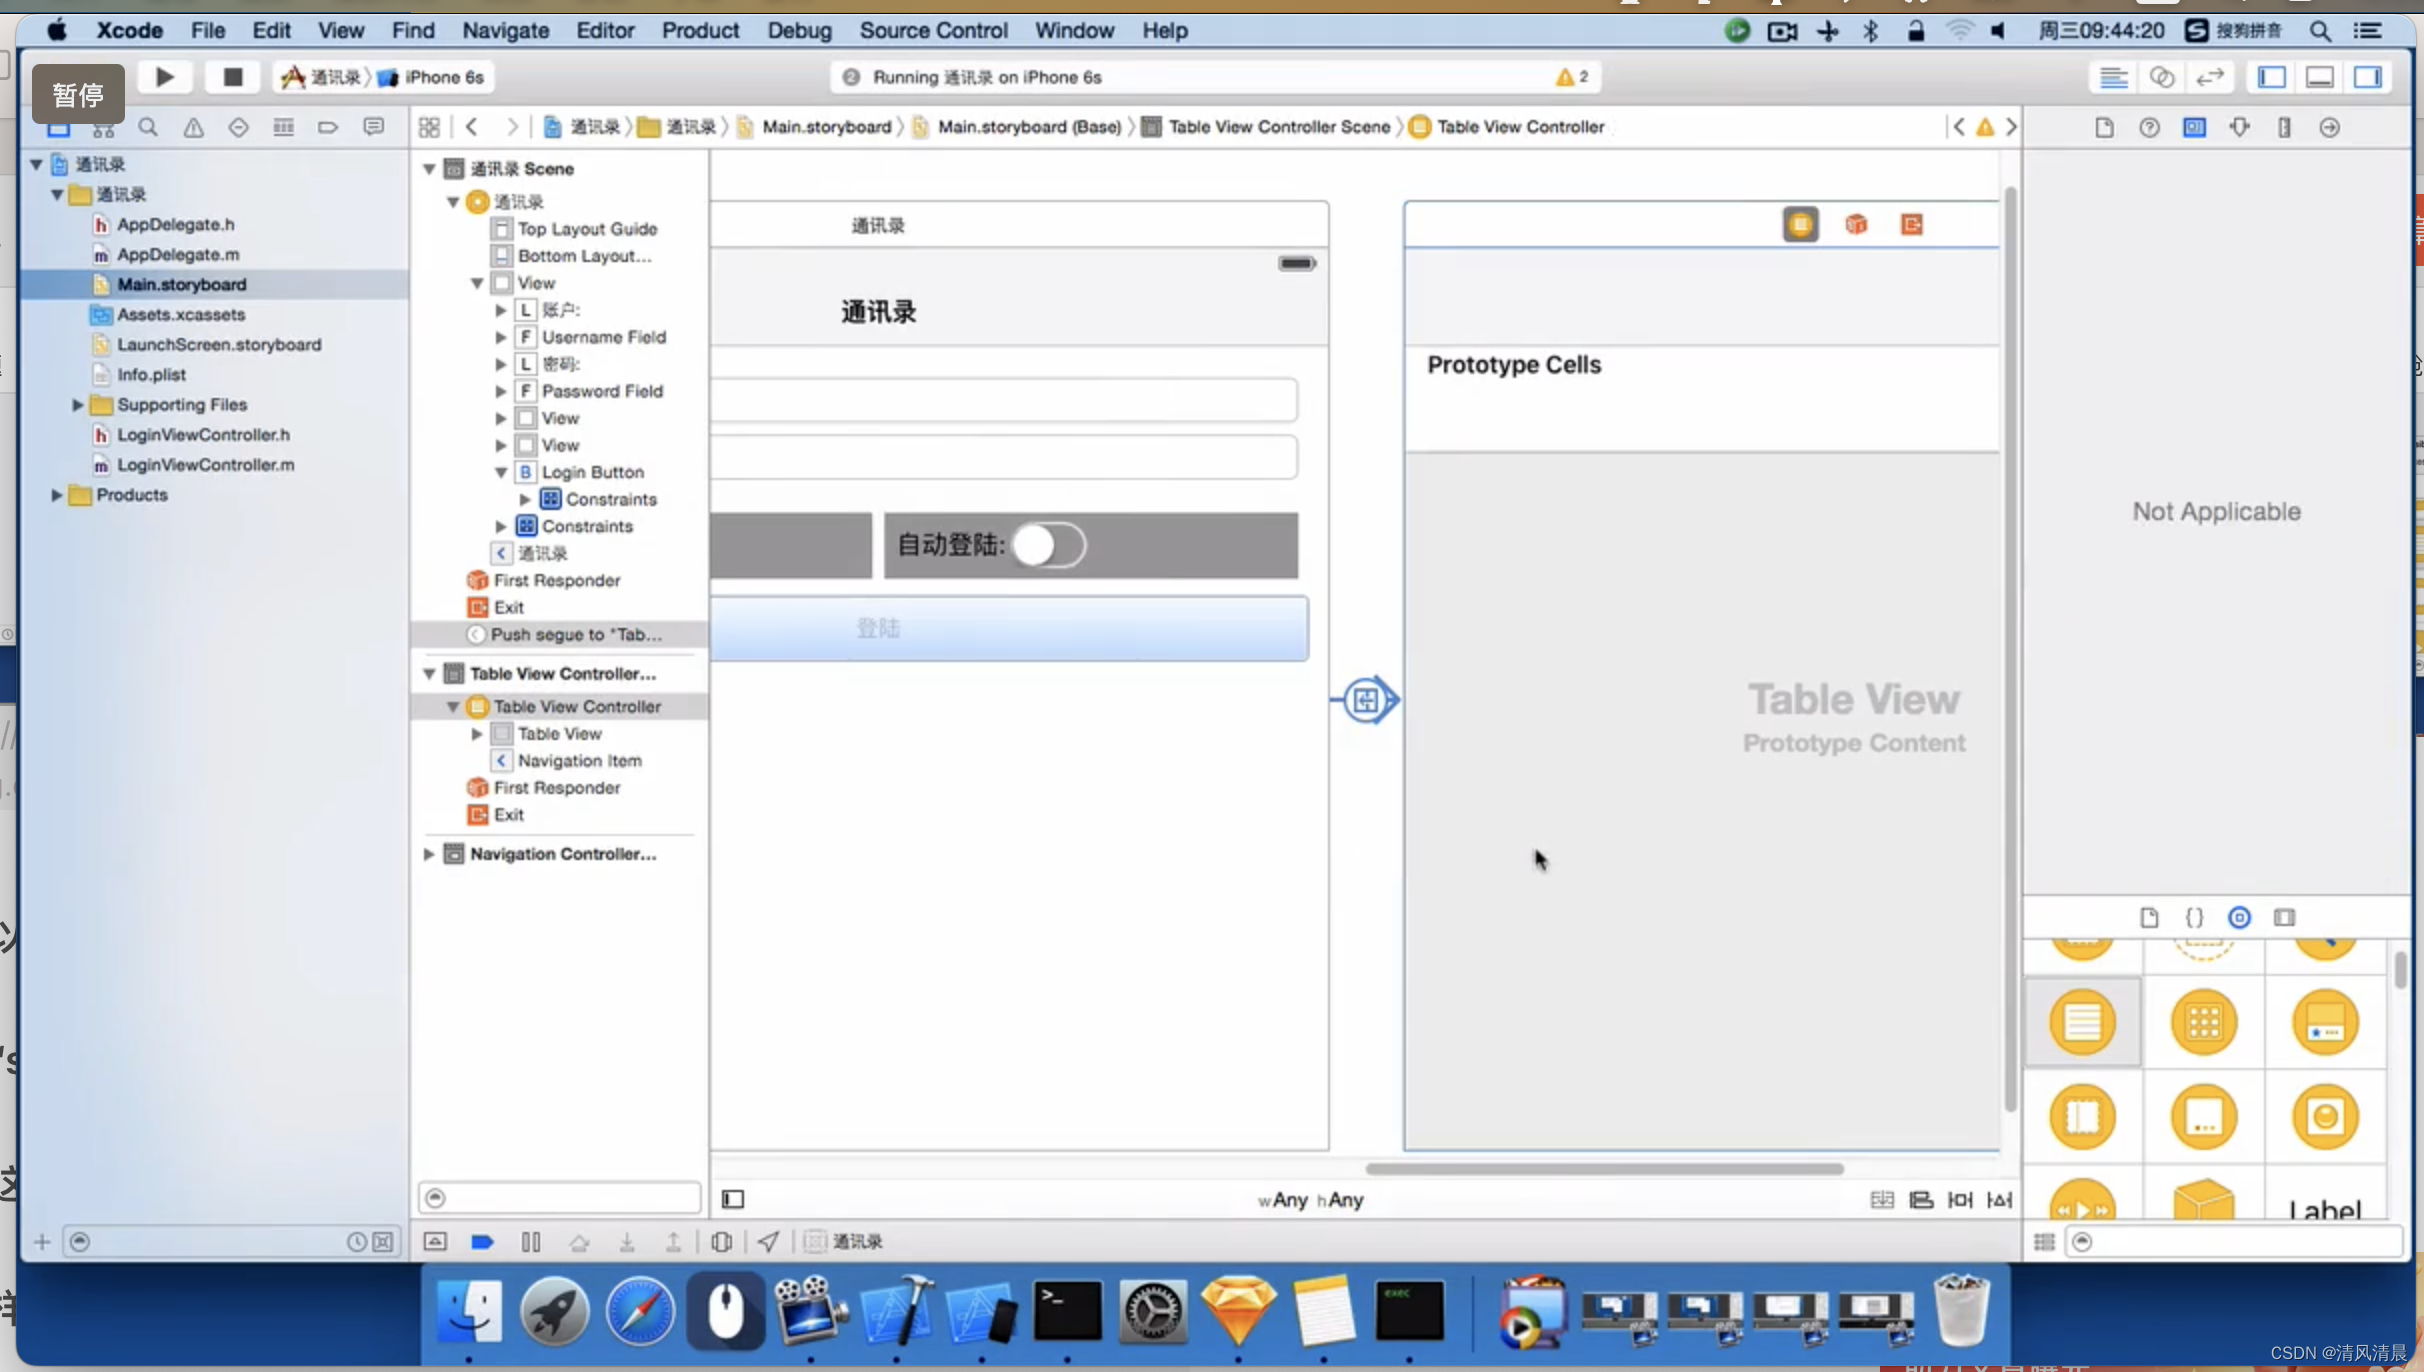Select the Table View Controller library object

tap(2082, 1022)
